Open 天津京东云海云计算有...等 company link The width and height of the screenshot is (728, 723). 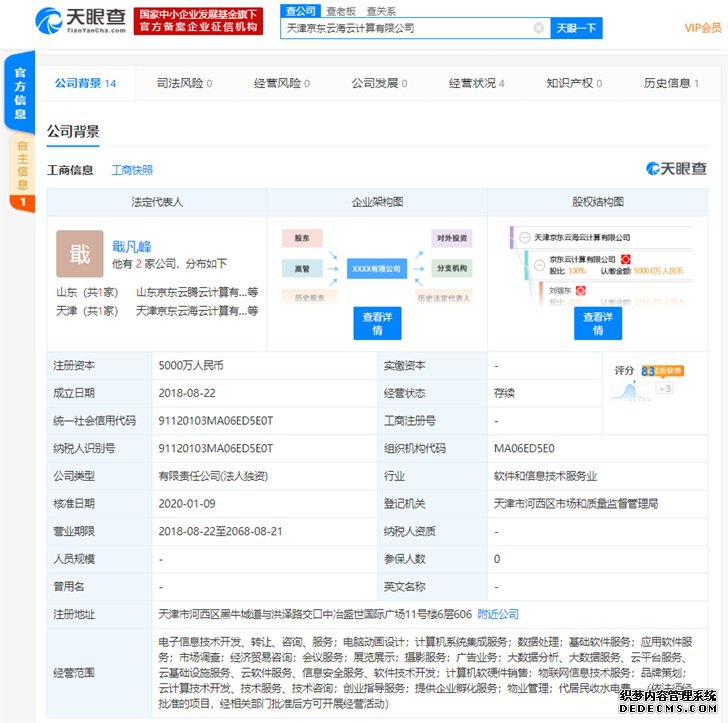(x=197, y=311)
